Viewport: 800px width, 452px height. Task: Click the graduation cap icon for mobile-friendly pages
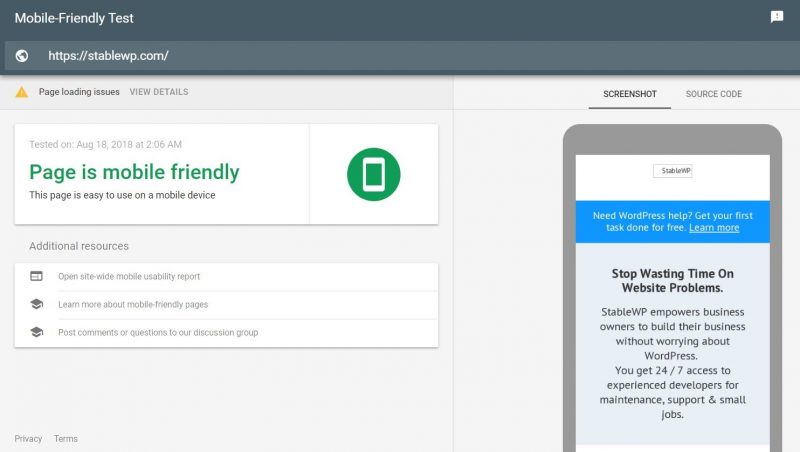coord(36,304)
